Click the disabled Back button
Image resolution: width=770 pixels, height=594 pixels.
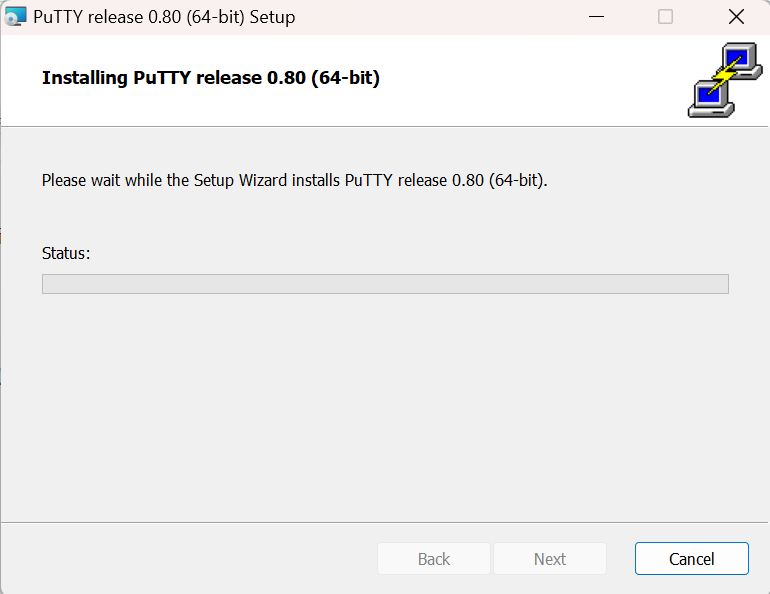point(434,559)
